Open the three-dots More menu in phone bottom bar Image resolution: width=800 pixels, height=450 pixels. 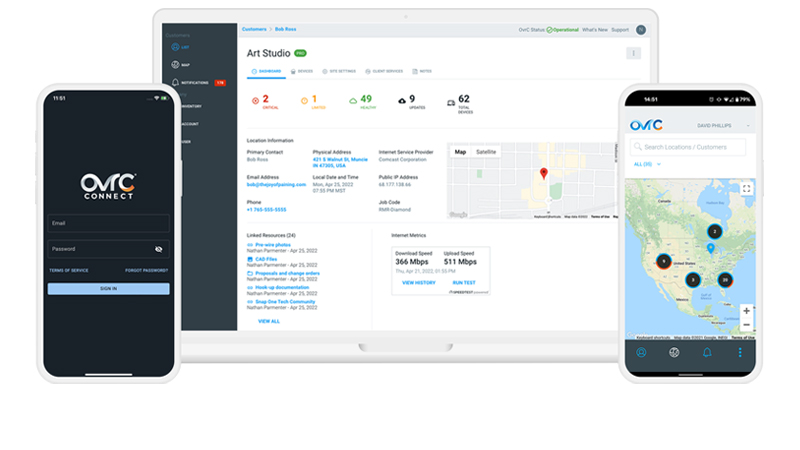pos(740,353)
